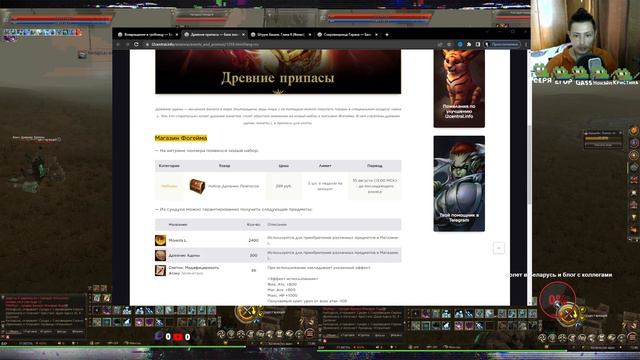Click the 'Свиток: Модифицировать' scroll icon

[160, 270]
